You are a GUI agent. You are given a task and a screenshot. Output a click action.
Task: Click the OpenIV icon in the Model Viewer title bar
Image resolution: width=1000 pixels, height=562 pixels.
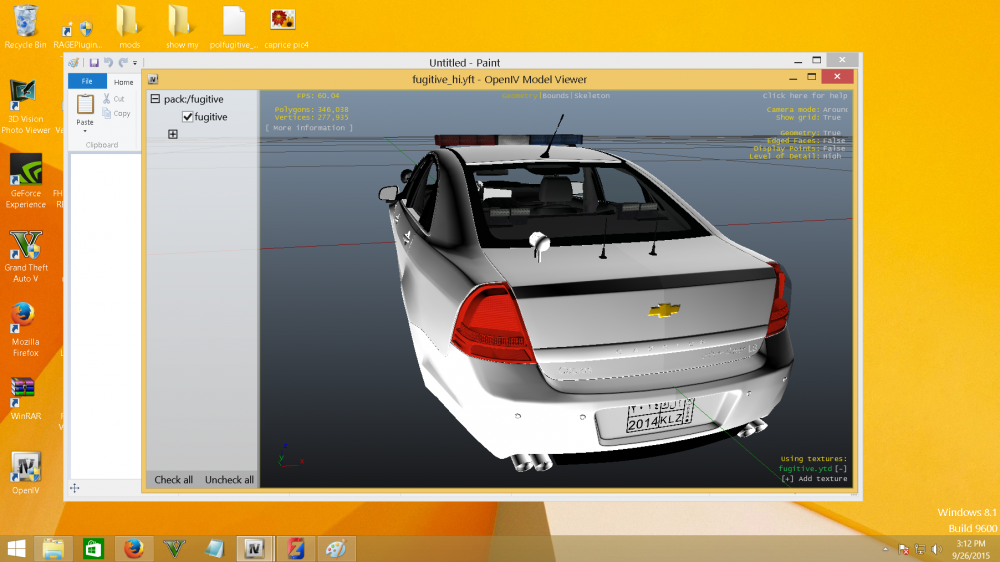[x=153, y=79]
